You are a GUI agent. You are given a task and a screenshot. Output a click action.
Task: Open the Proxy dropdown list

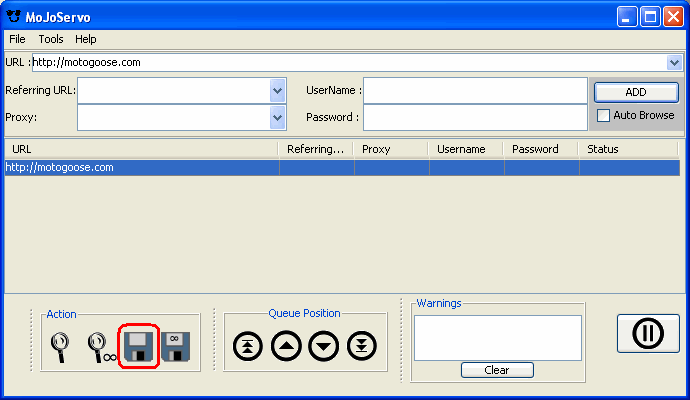point(278,117)
